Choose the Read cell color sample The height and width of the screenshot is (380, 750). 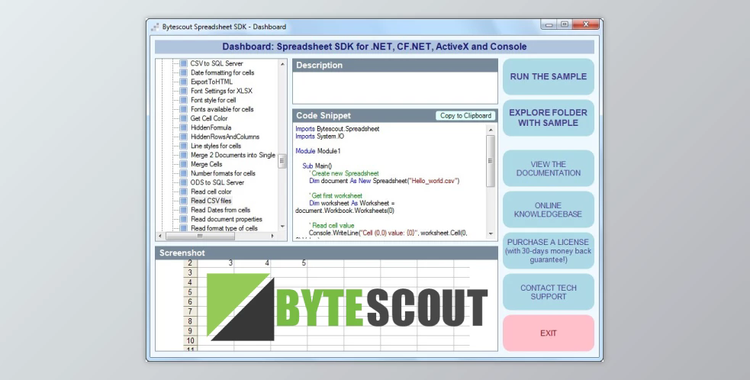211,191
